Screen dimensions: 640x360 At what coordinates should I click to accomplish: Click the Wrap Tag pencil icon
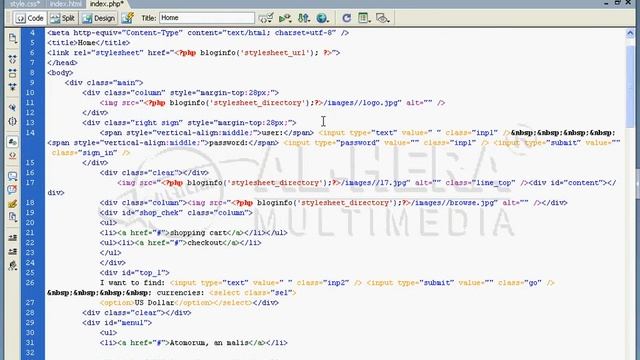point(13,204)
